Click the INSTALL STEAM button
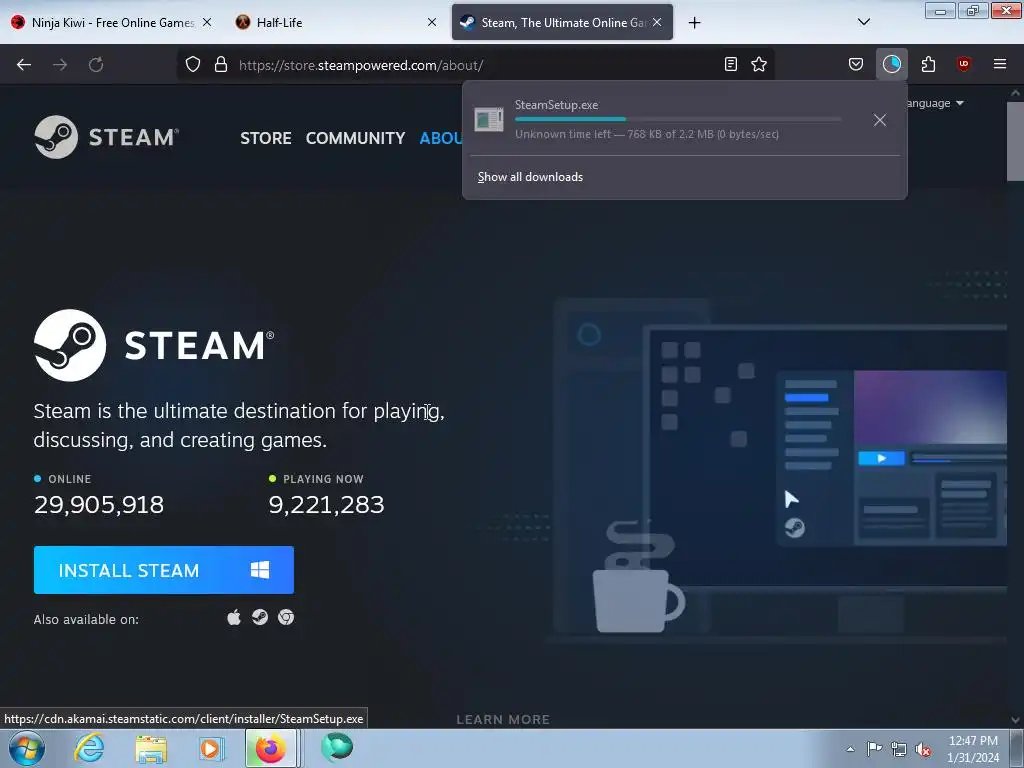The image size is (1024, 768). click(164, 570)
